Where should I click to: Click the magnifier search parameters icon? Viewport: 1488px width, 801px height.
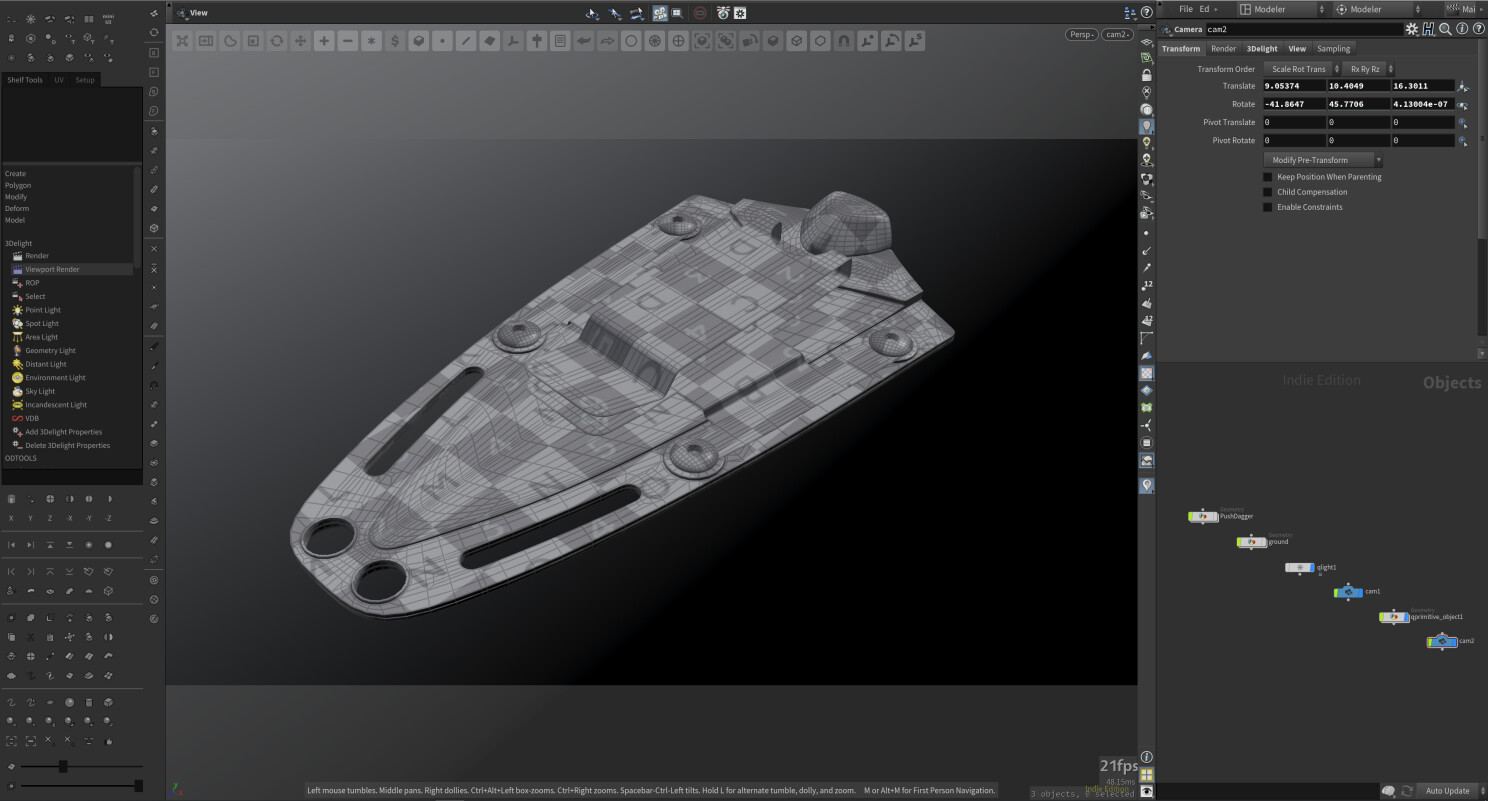point(1445,29)
